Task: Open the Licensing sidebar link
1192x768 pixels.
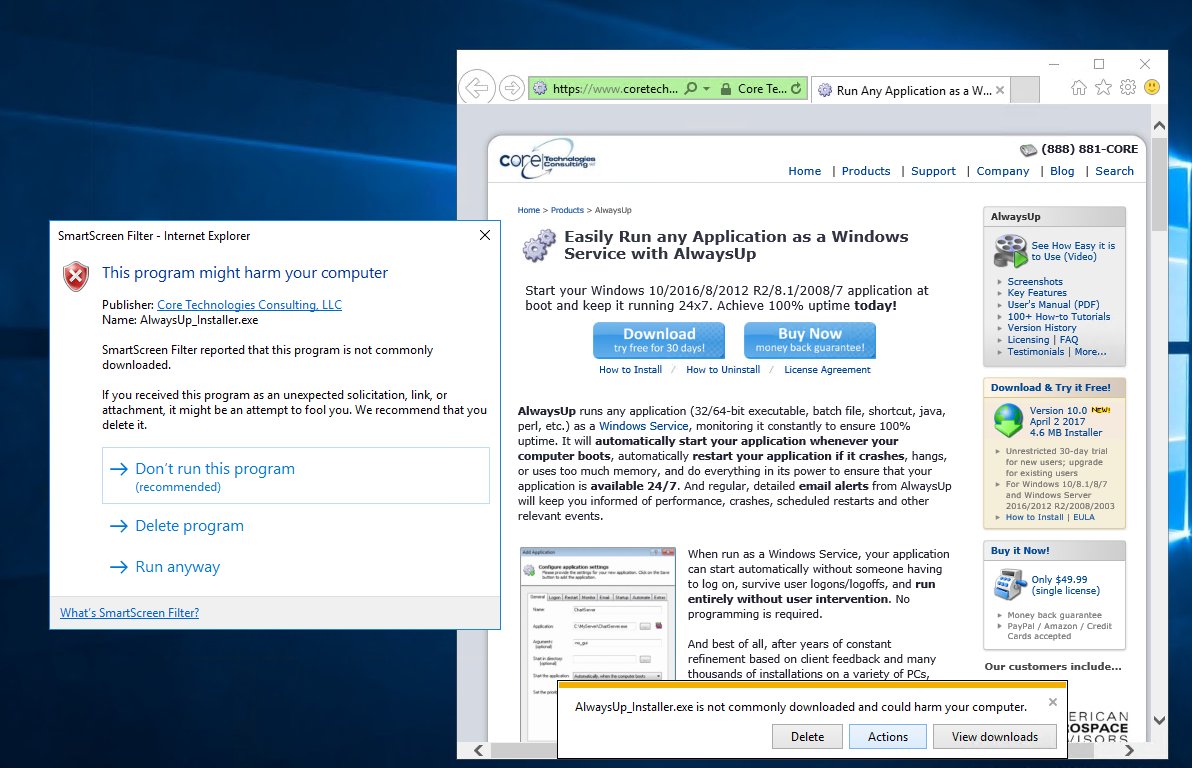Action: point(1028,340)
